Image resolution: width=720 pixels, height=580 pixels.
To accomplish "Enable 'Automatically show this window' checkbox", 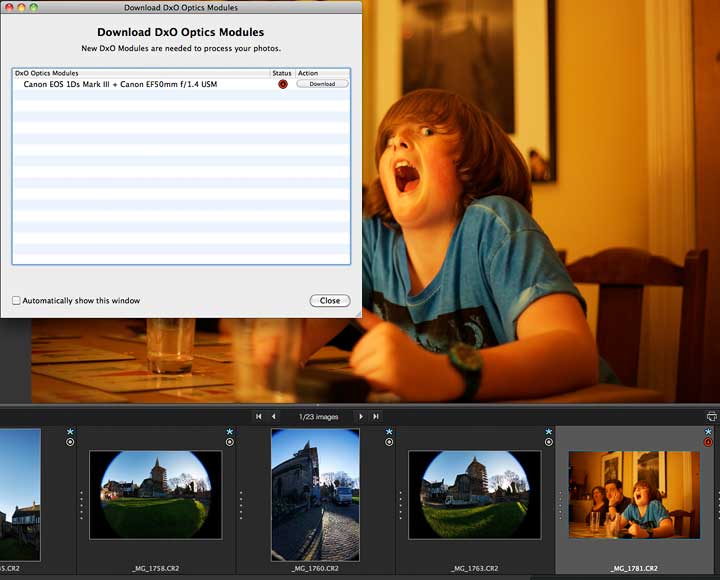I will pyautogui.click(x=16, y=300).
